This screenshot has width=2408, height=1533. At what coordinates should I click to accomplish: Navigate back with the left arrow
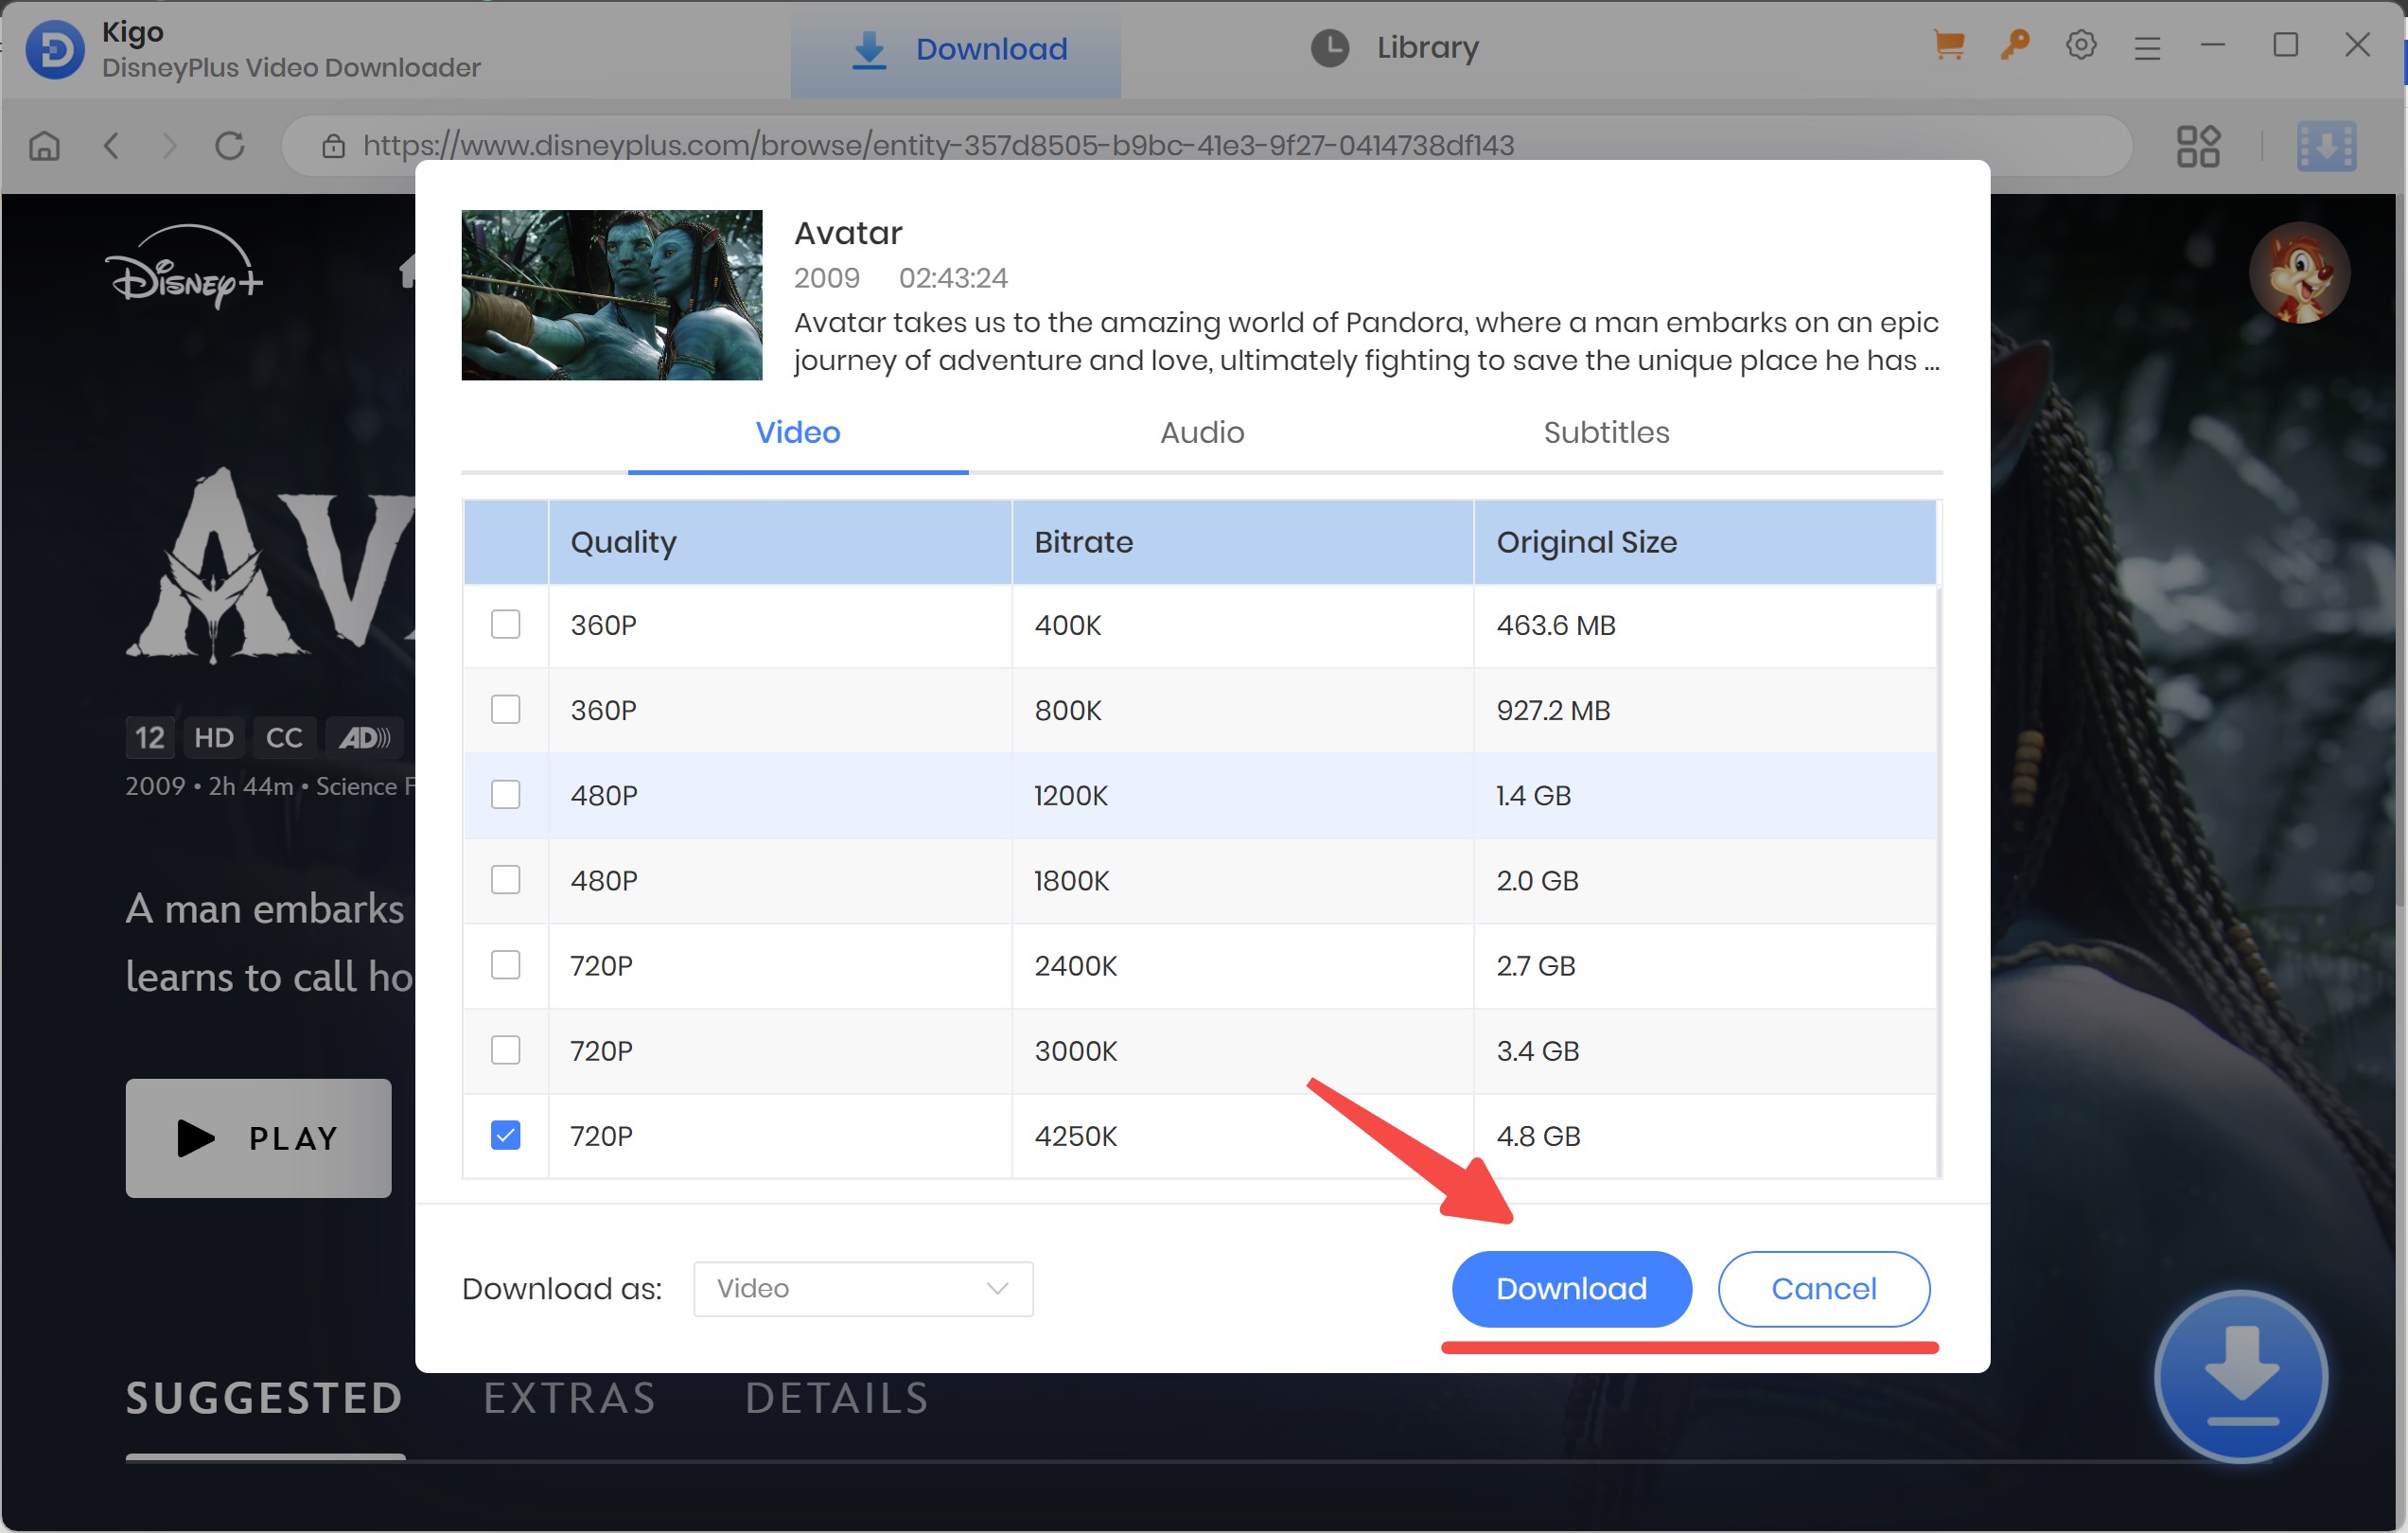[111, 146]
